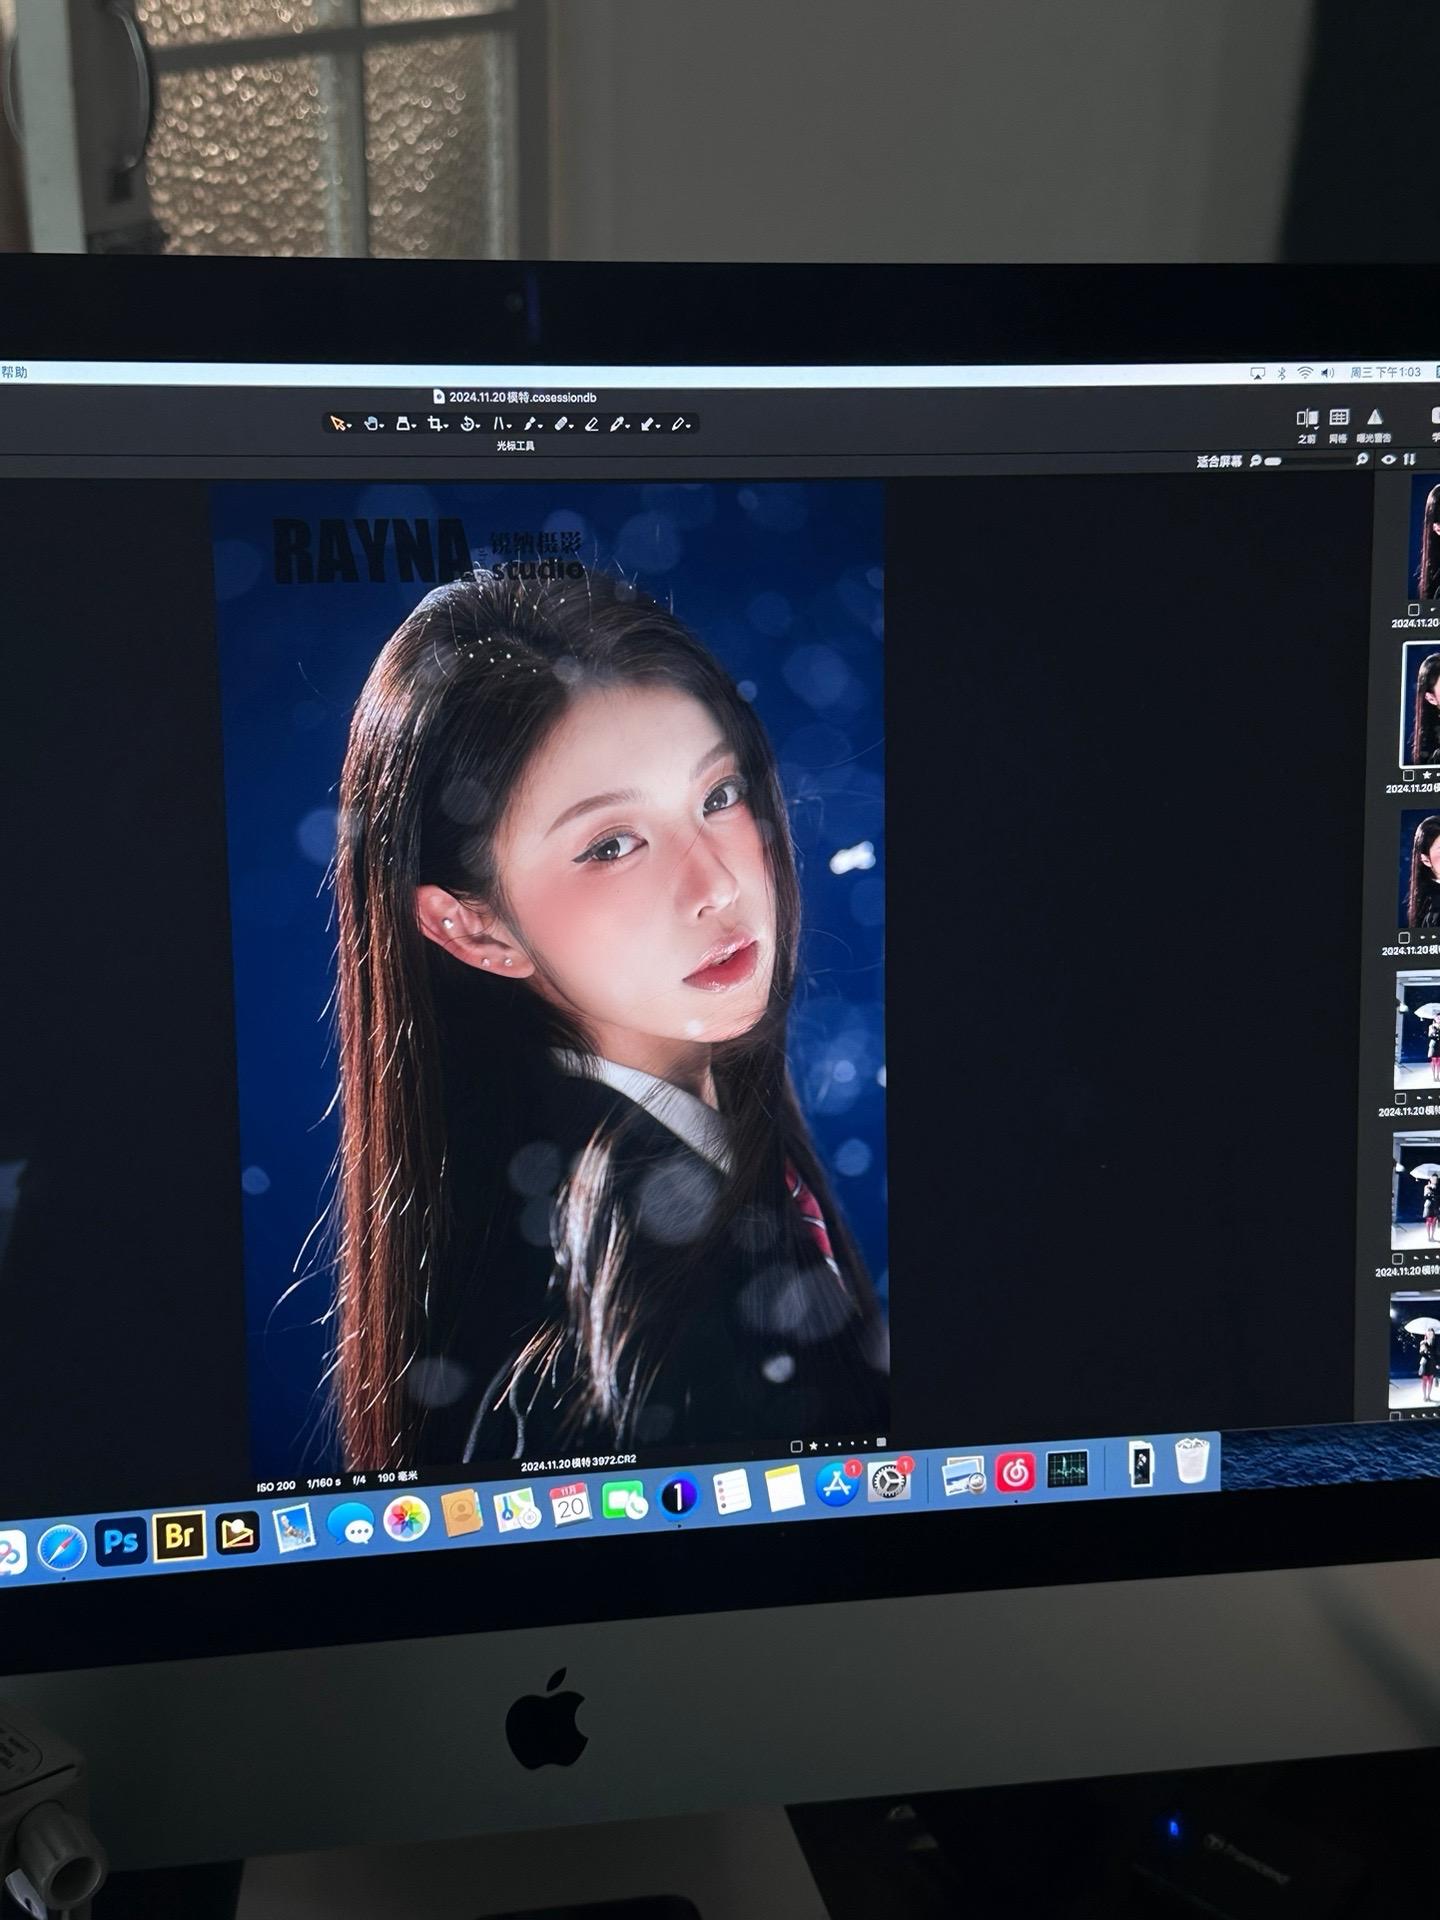1440x1920 pixels.
Task: Select the color picker eyedropper tool
Action: [x=620, y=424]
